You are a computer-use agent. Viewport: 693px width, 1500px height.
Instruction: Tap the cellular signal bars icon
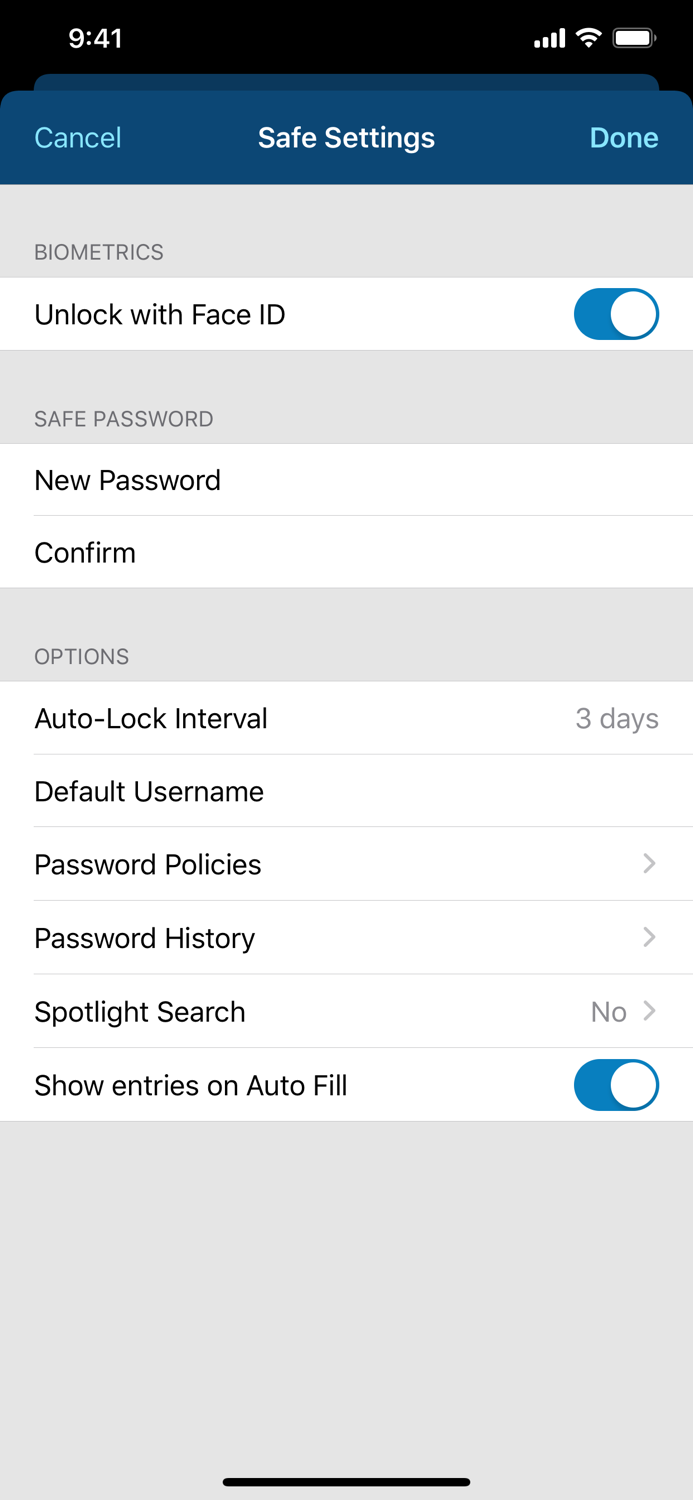[x=548, y=38]
